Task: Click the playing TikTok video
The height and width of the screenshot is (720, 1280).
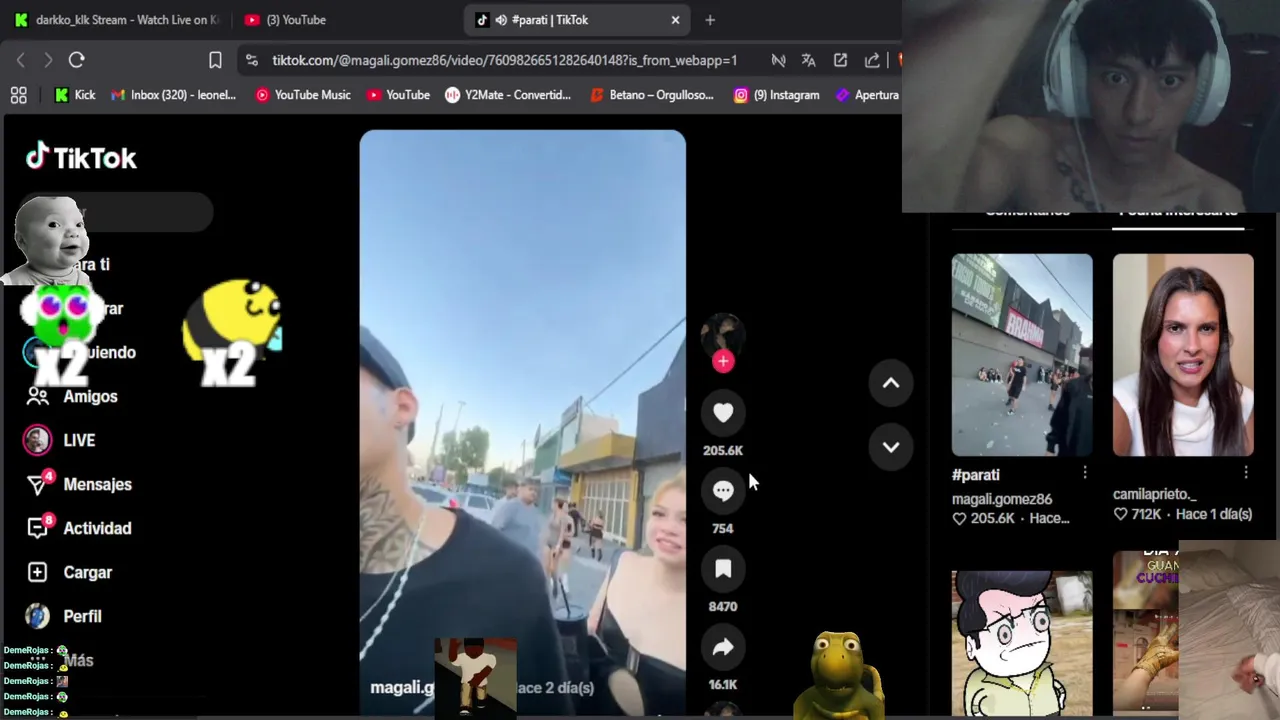Action: pos(523,423)
